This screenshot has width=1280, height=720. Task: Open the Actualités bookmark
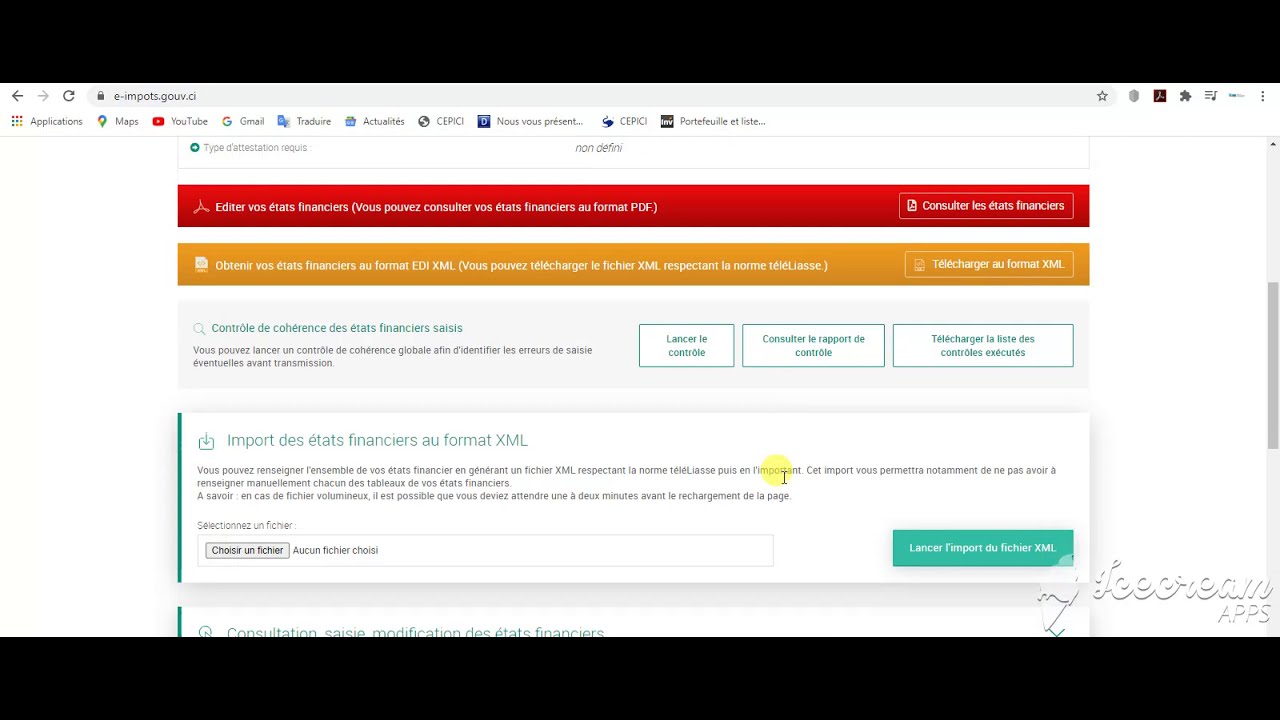[x=375, y=121]
